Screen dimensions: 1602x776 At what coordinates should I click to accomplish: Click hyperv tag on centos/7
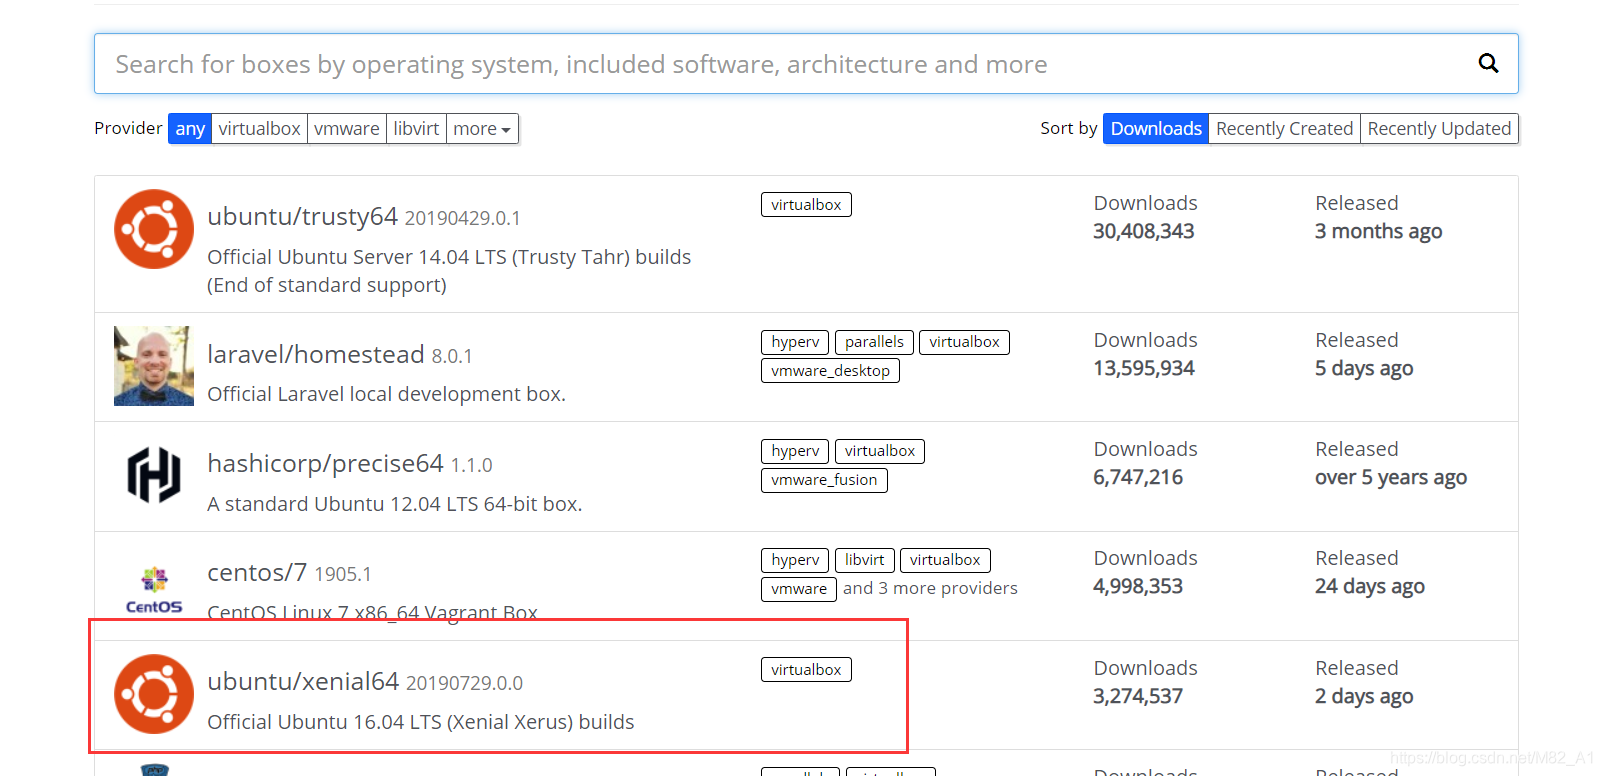pos(795,560)
